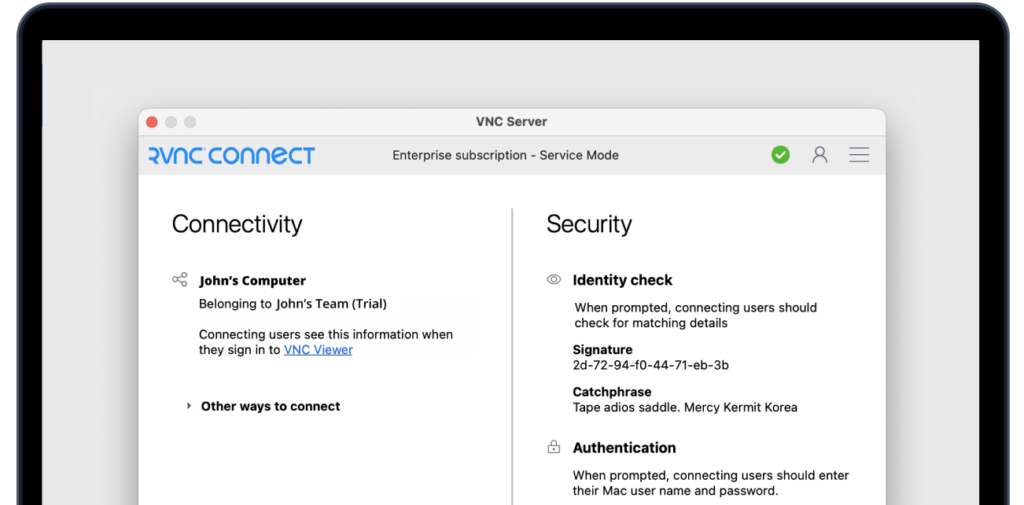Open the hamburger menu icon

pos(859,155)
